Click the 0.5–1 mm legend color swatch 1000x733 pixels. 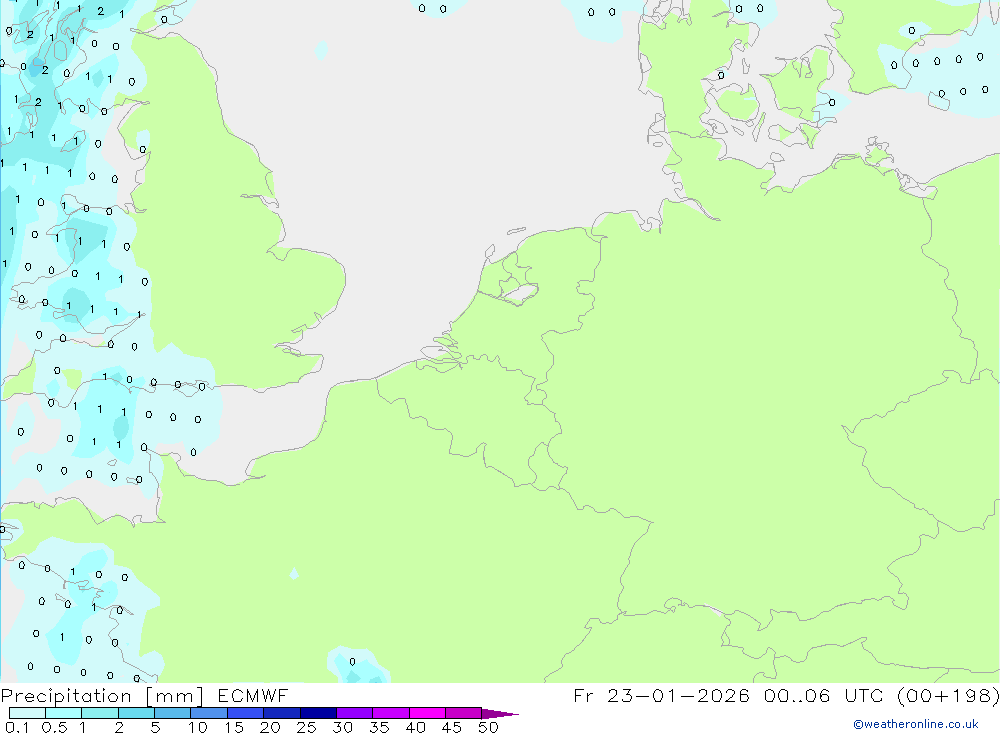coord(64,713)
